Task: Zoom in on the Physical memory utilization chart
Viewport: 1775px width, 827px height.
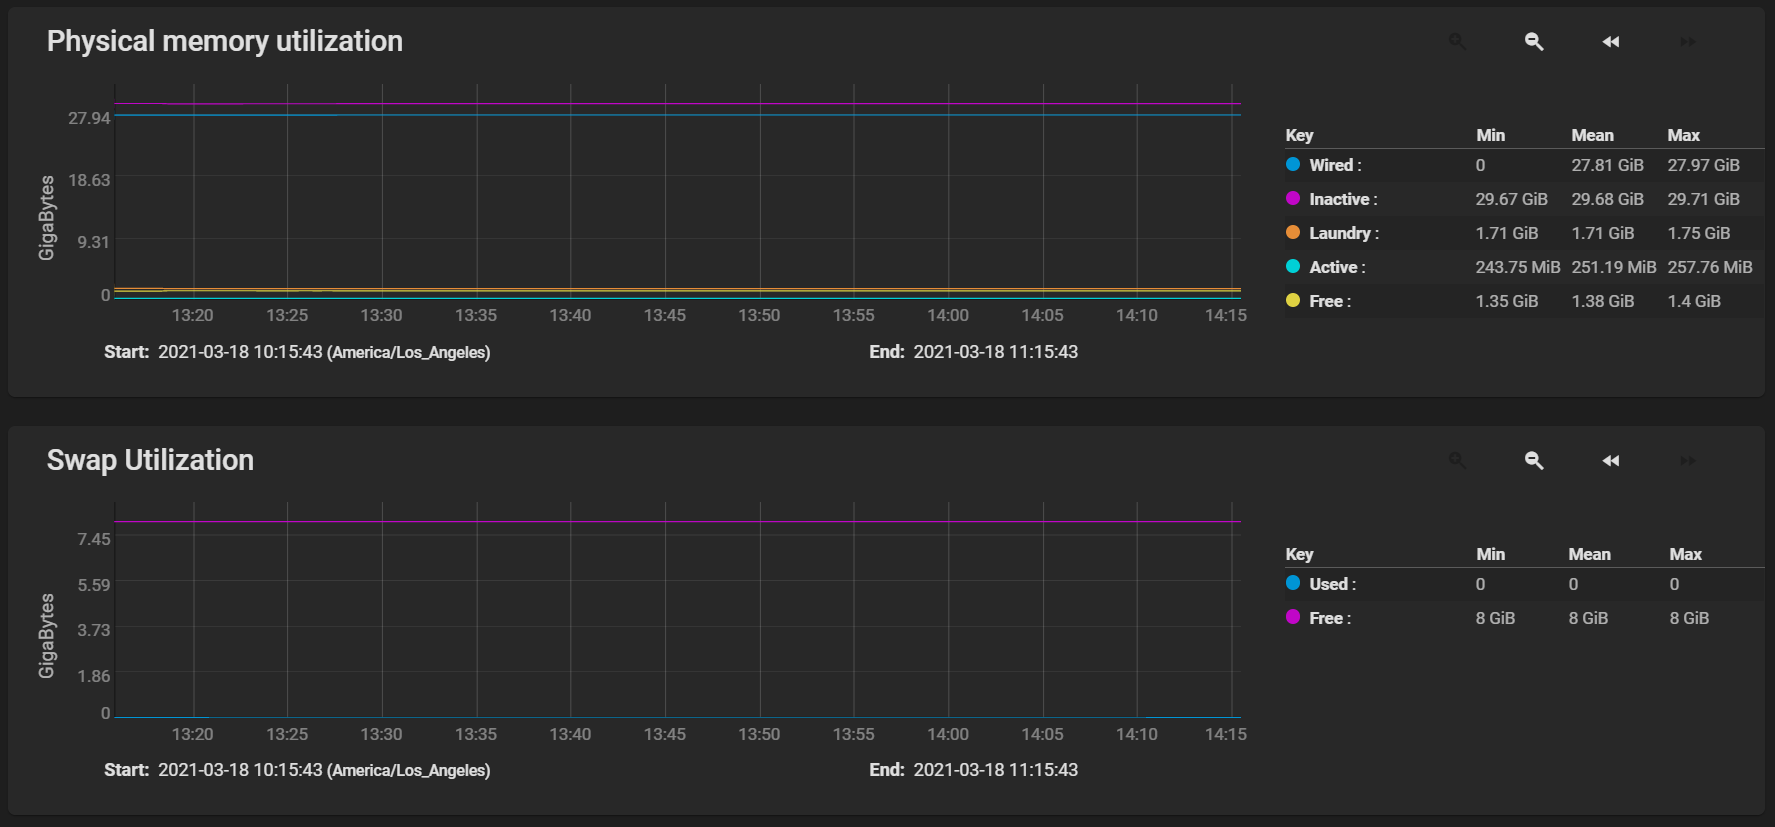Action: pos(1457,41)
